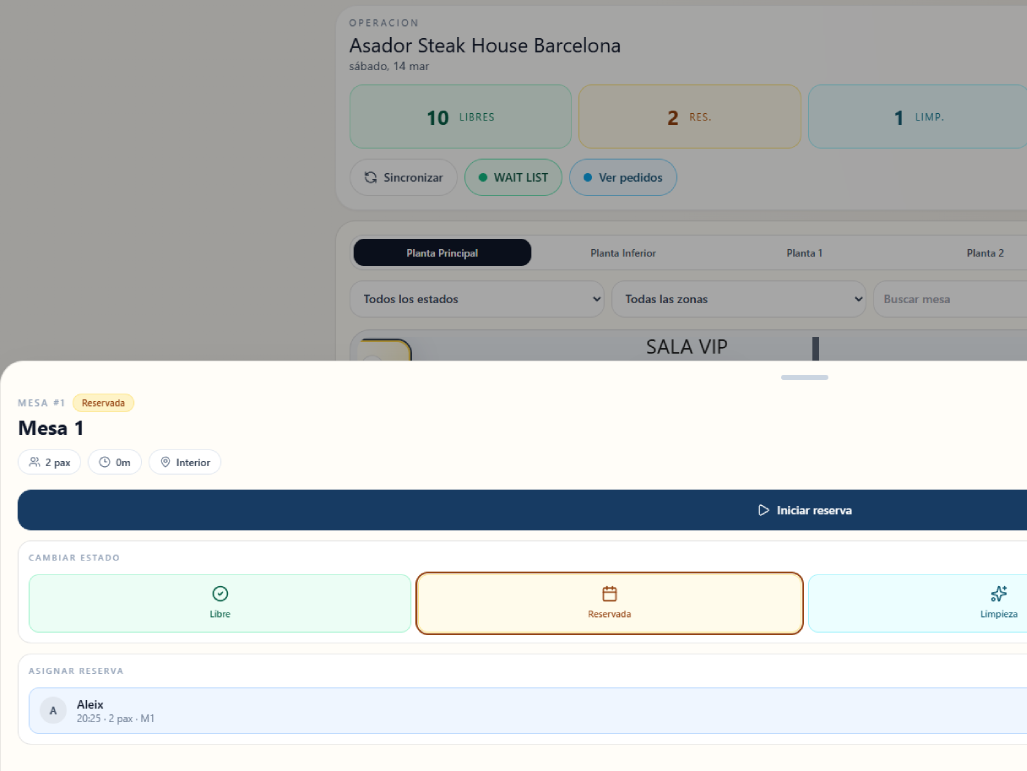Screen dimensions: 1027x771
Task: Grab the bottom sheet drag handle
Action: click(804, 377)
